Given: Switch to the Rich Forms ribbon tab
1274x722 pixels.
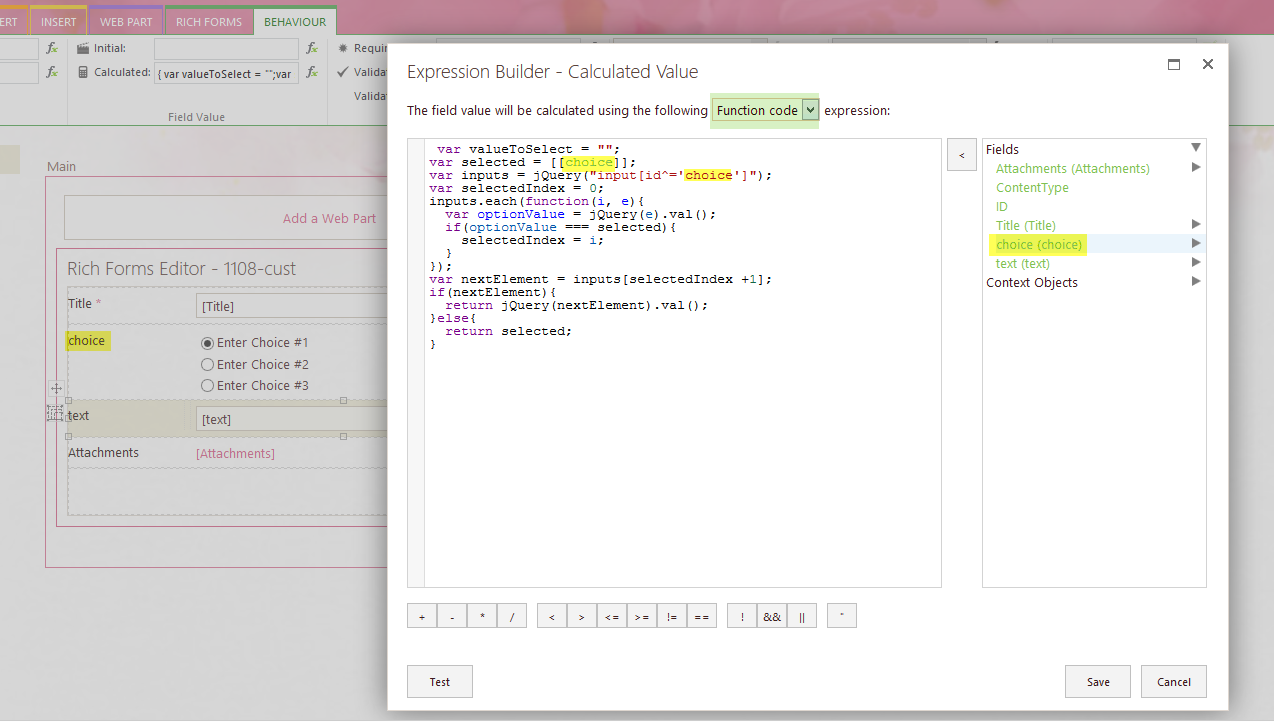Looking at the screenshot, I should coord(209,22).
